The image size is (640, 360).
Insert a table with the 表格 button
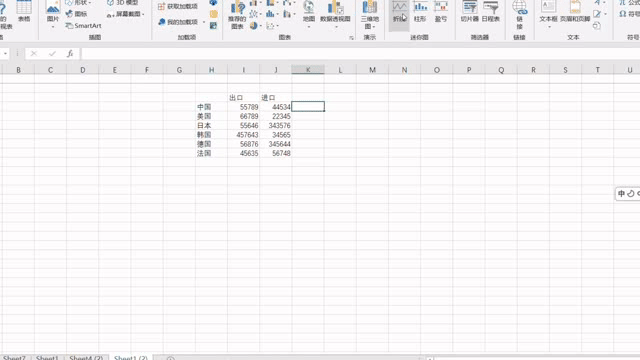pyautogui.click(x=24, y=11)
